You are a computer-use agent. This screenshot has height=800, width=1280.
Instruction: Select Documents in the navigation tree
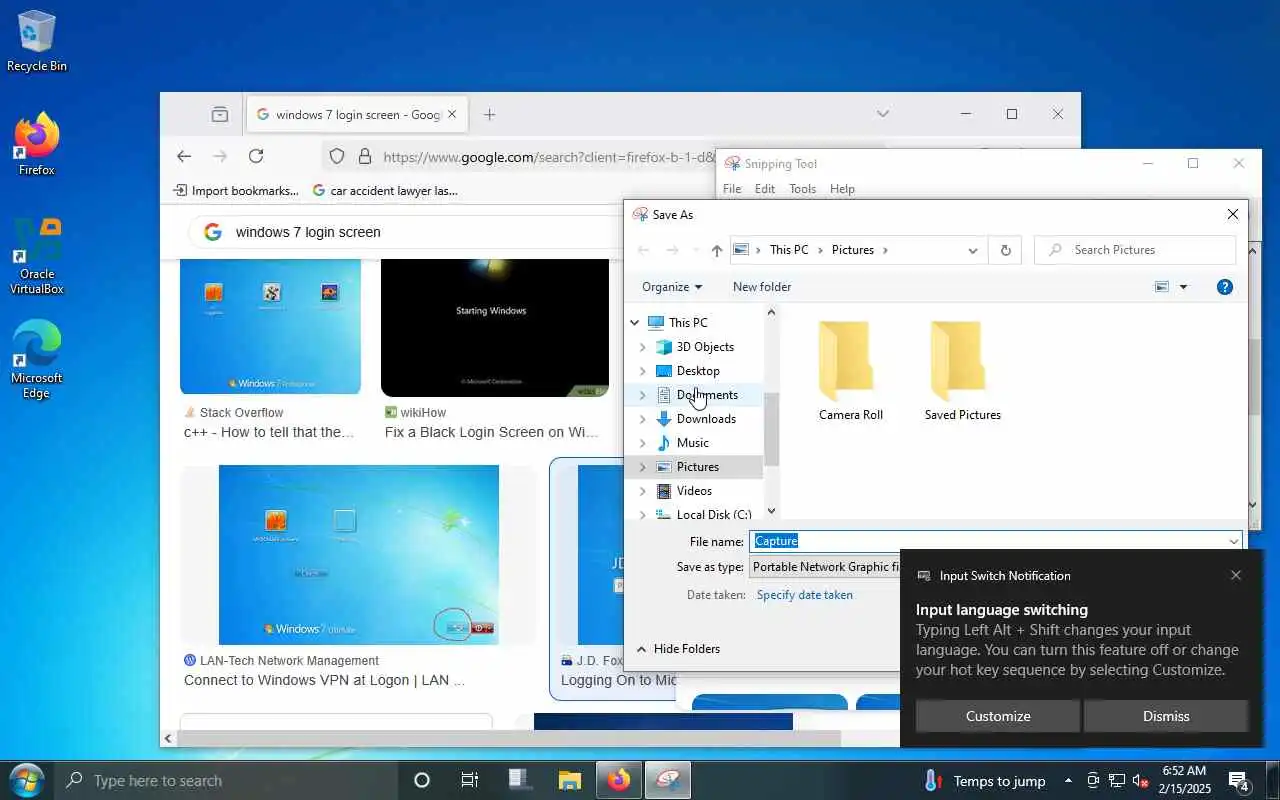(x=707, y=395)
